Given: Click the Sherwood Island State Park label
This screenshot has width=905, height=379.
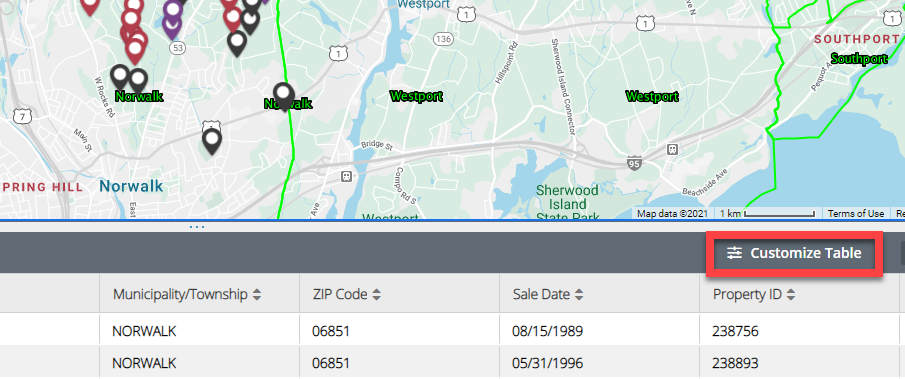Looking at the screenshot, I should click(x=567, y=204).
